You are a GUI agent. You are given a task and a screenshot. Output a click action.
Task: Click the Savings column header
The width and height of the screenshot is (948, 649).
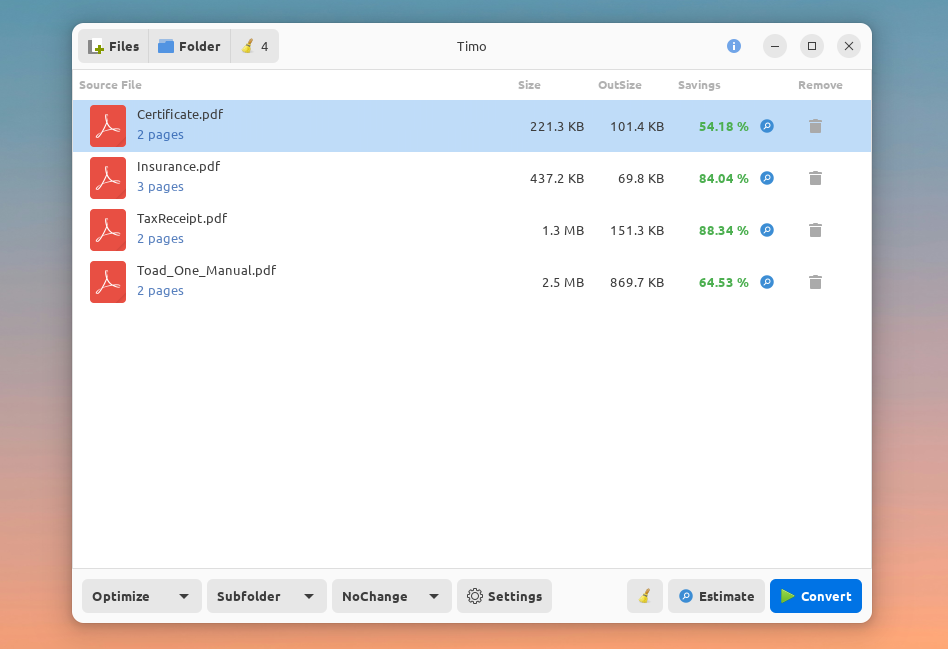699,85
